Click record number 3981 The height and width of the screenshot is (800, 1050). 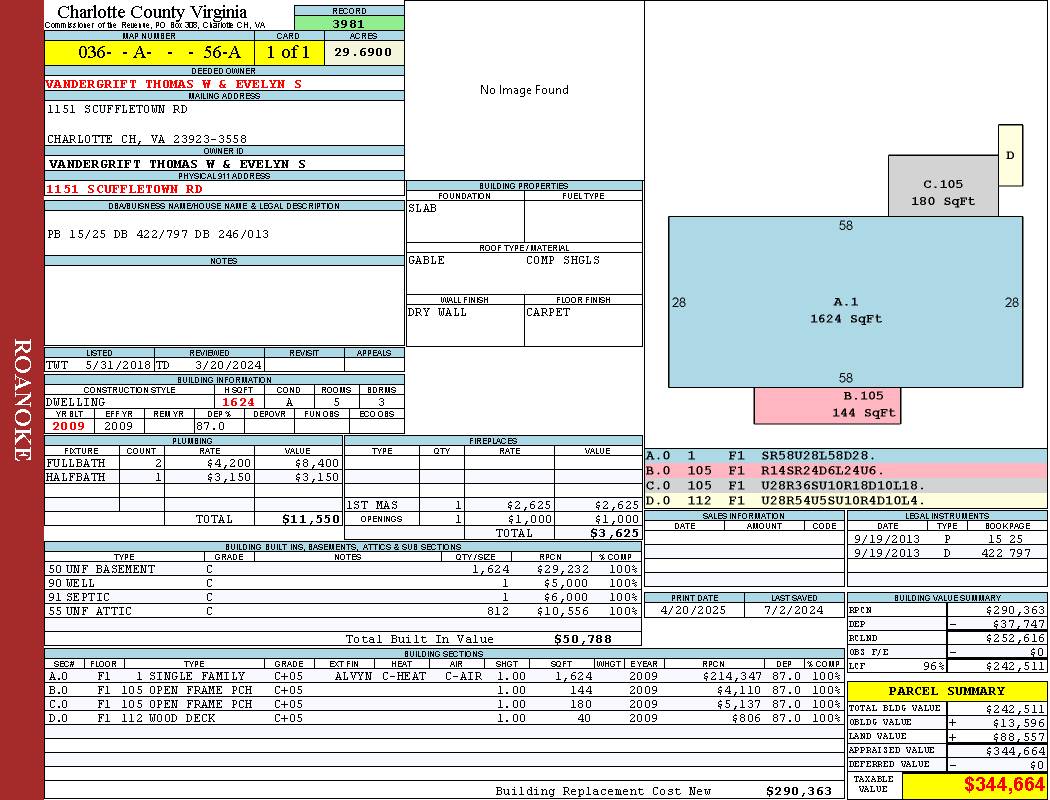pyautogui.click(x=349, y=23)
